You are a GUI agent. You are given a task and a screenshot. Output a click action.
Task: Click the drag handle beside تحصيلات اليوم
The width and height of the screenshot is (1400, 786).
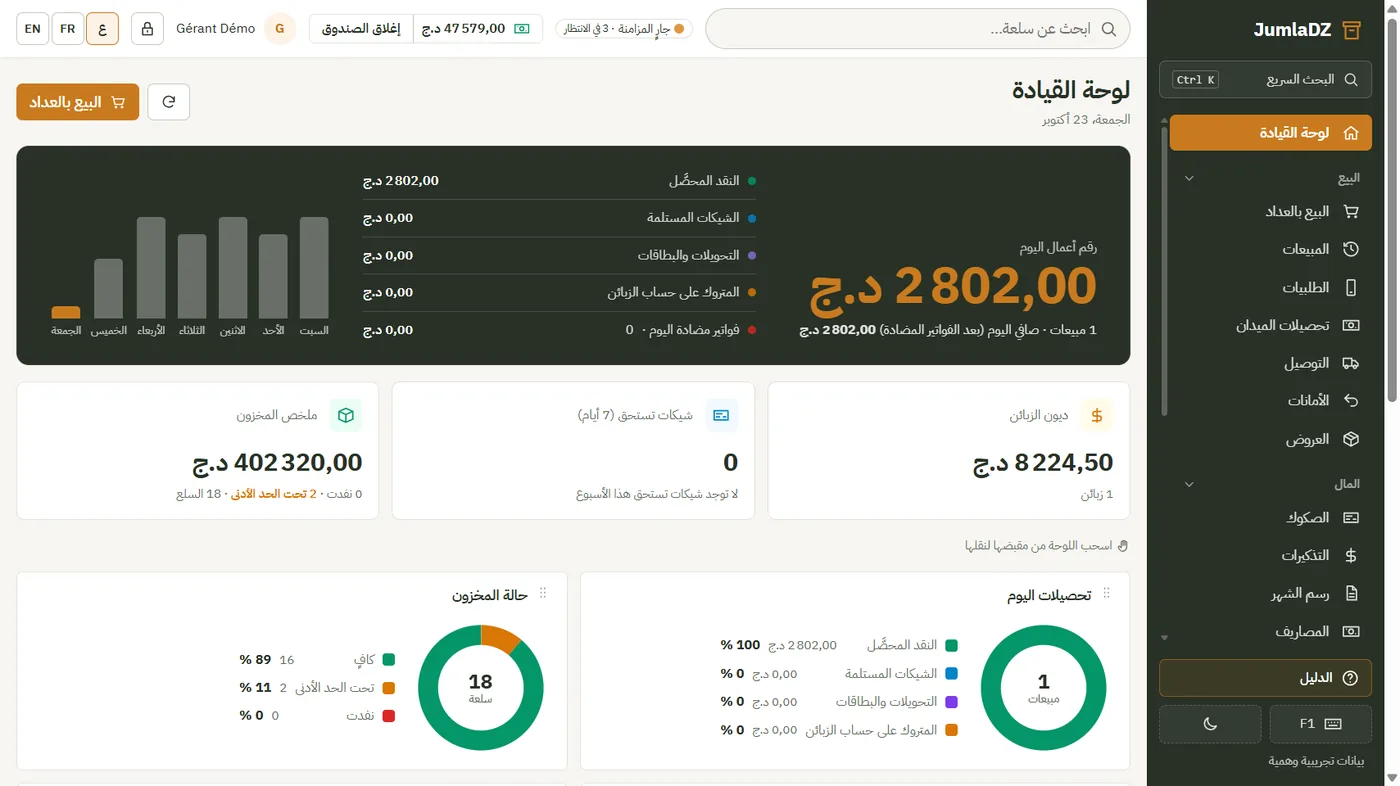pos(1106,594)
